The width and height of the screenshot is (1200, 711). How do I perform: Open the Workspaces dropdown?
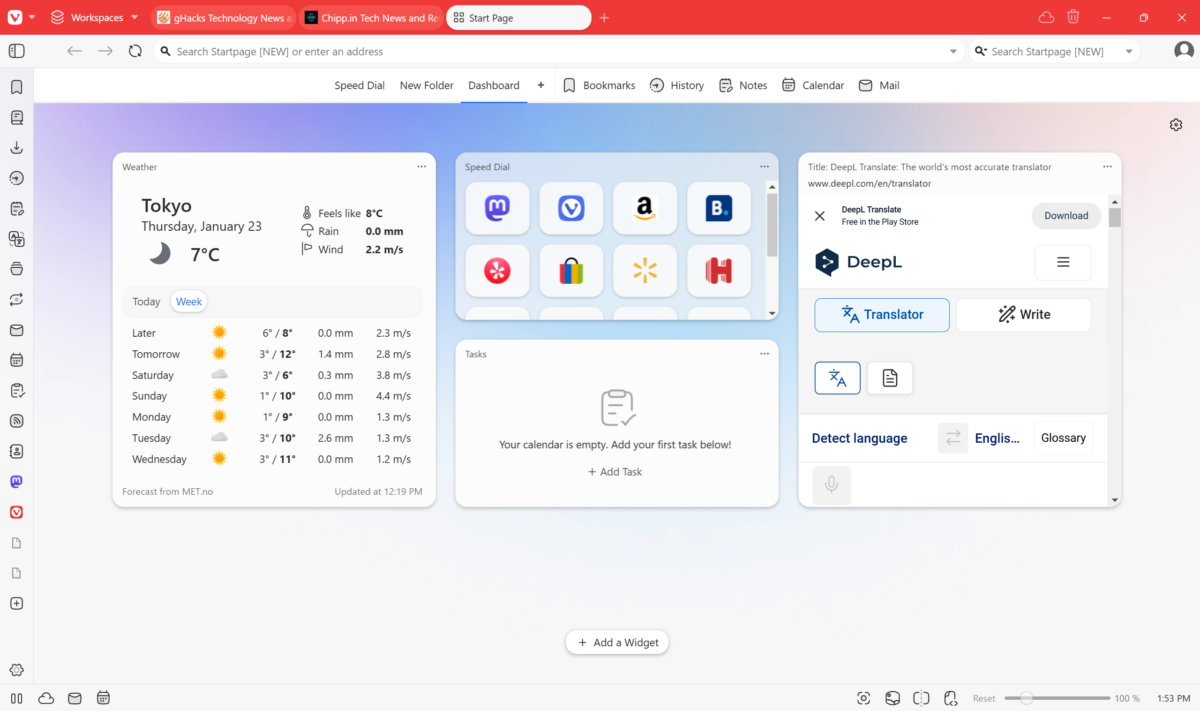tap(94, 17)
